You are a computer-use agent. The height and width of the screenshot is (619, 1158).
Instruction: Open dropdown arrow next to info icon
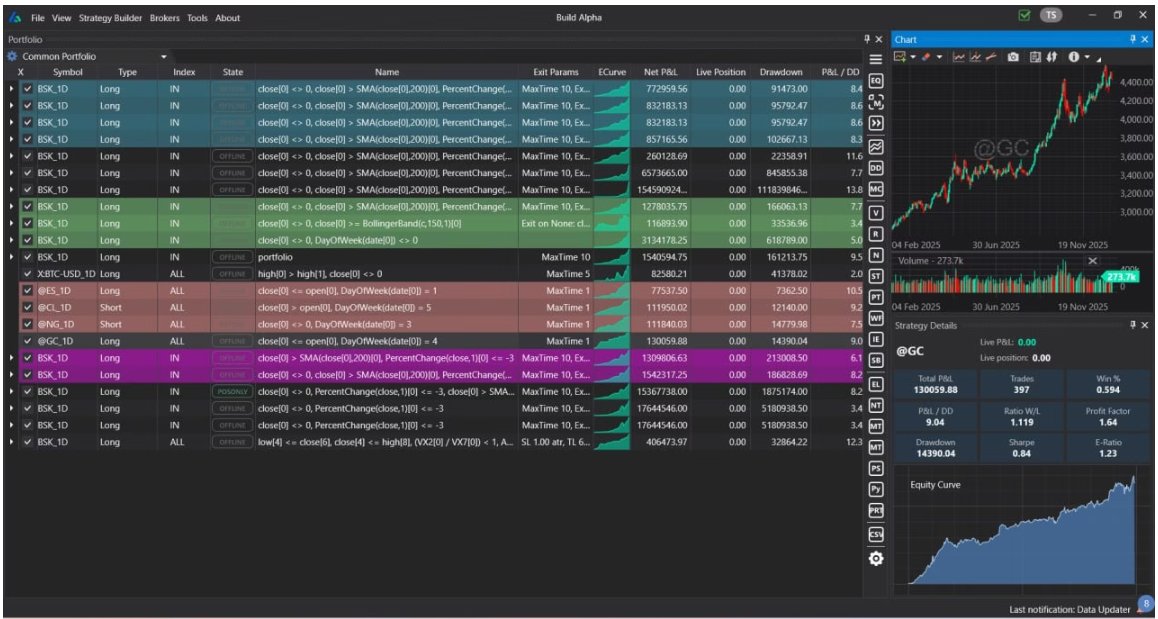coord(1087,58)
